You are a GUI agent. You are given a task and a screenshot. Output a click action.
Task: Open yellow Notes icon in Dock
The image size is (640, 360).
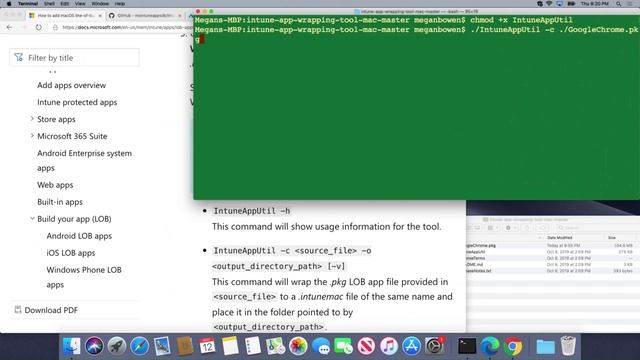tap(230, 346)
